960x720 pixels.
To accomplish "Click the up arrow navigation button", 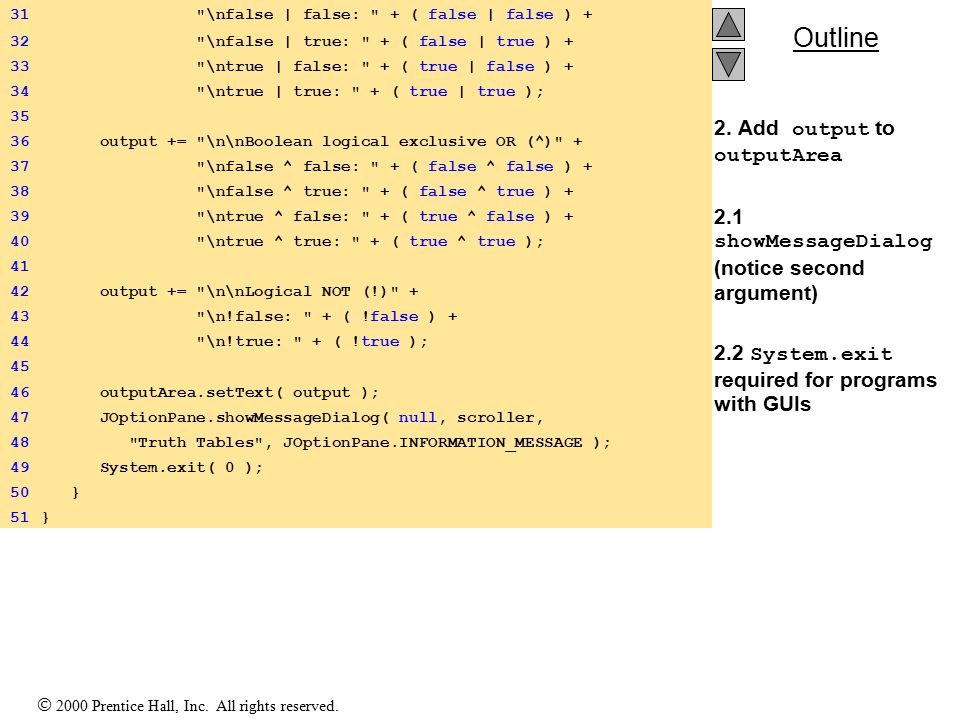I will point(728,24).
